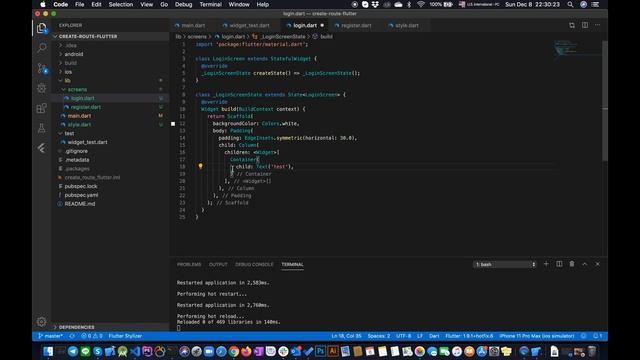640x360 pixels.
Task: Click the code action lightbulb on line 18
Action: click(x=200, y=166)
